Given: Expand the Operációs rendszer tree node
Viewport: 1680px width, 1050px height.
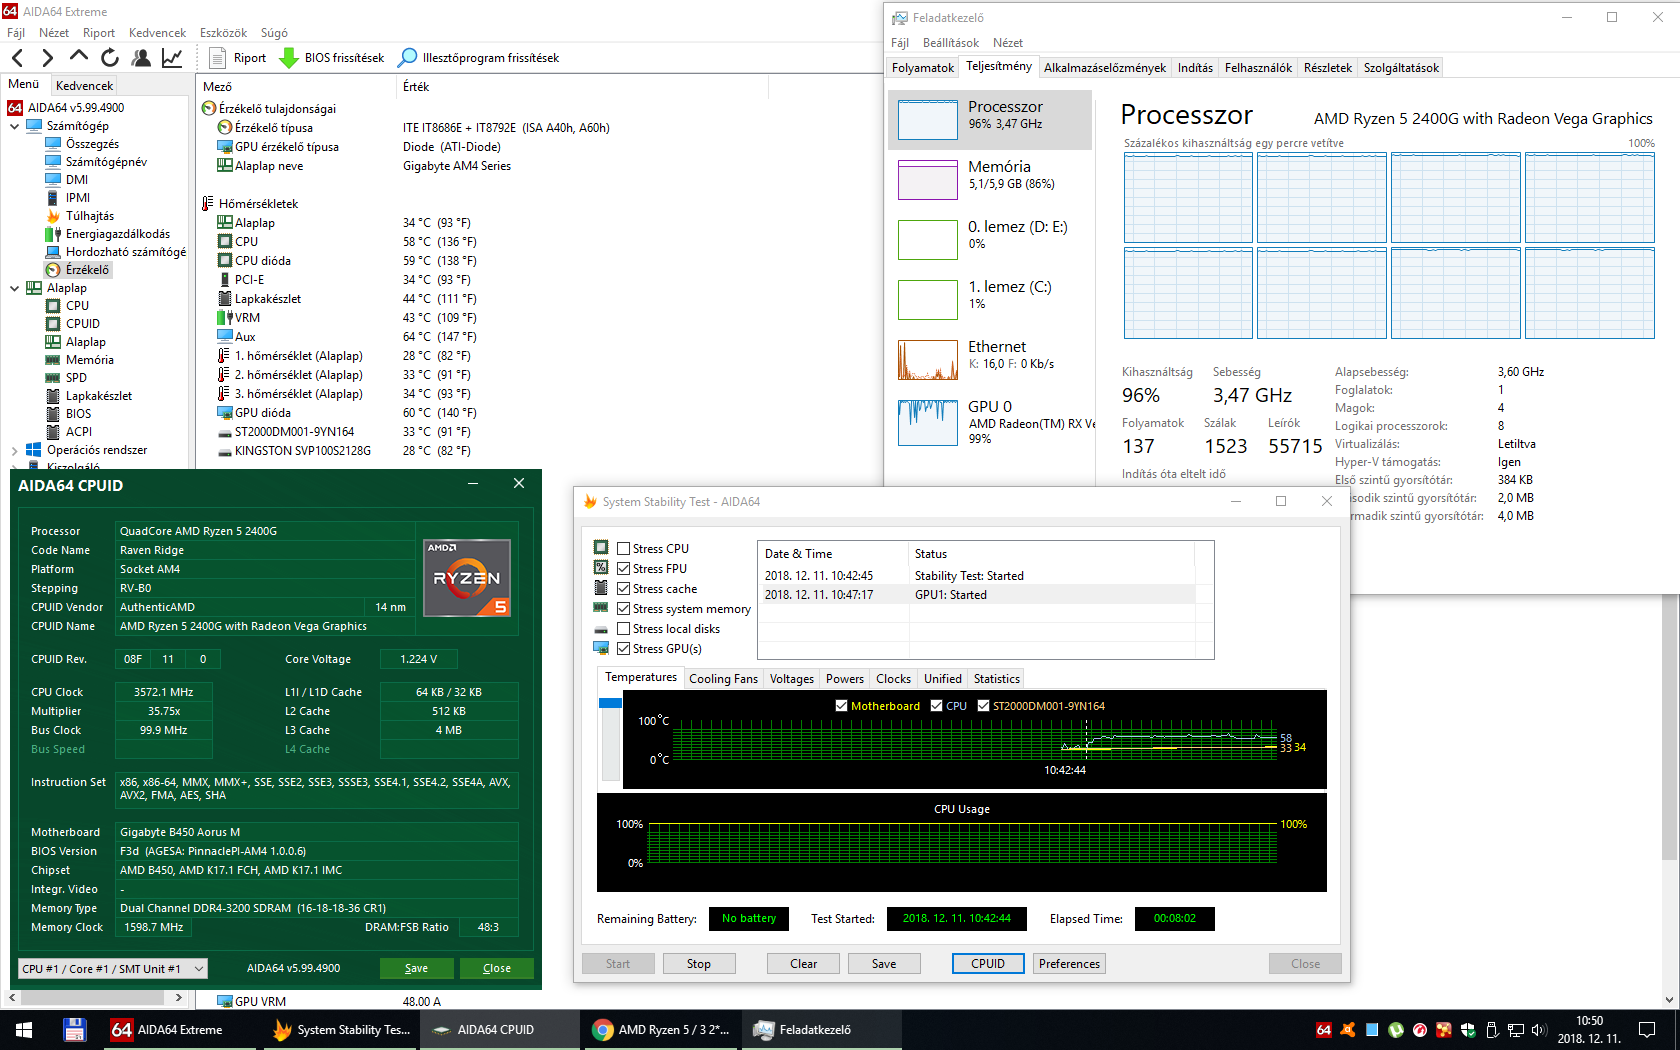Looking at the screenshot, I should point(15,451).
